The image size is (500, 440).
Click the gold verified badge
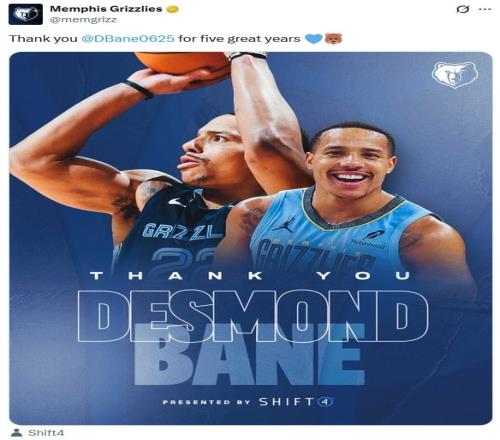pos(173,9)
